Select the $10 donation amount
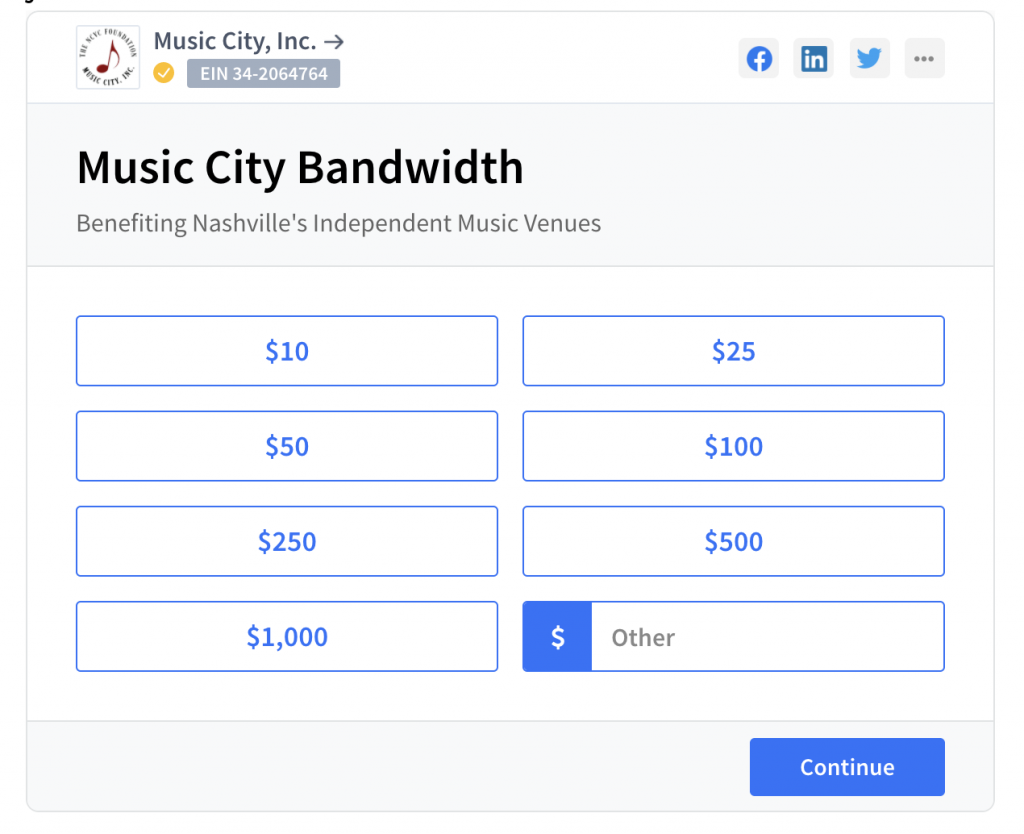Image resolution: width=1024 pixels, height=834 pixels. pos(287,351)
